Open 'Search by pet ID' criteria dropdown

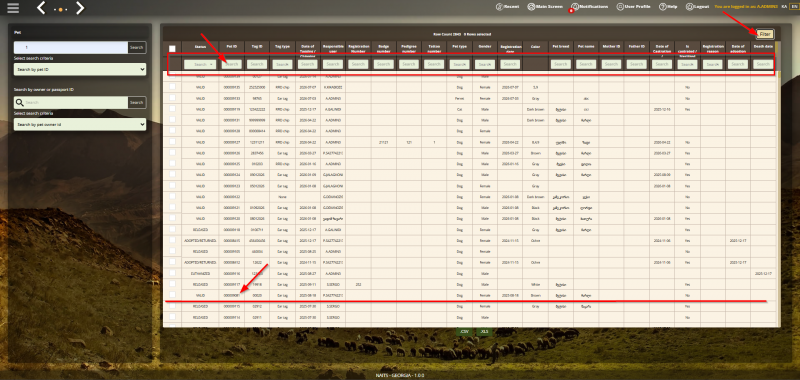(80, 69)
